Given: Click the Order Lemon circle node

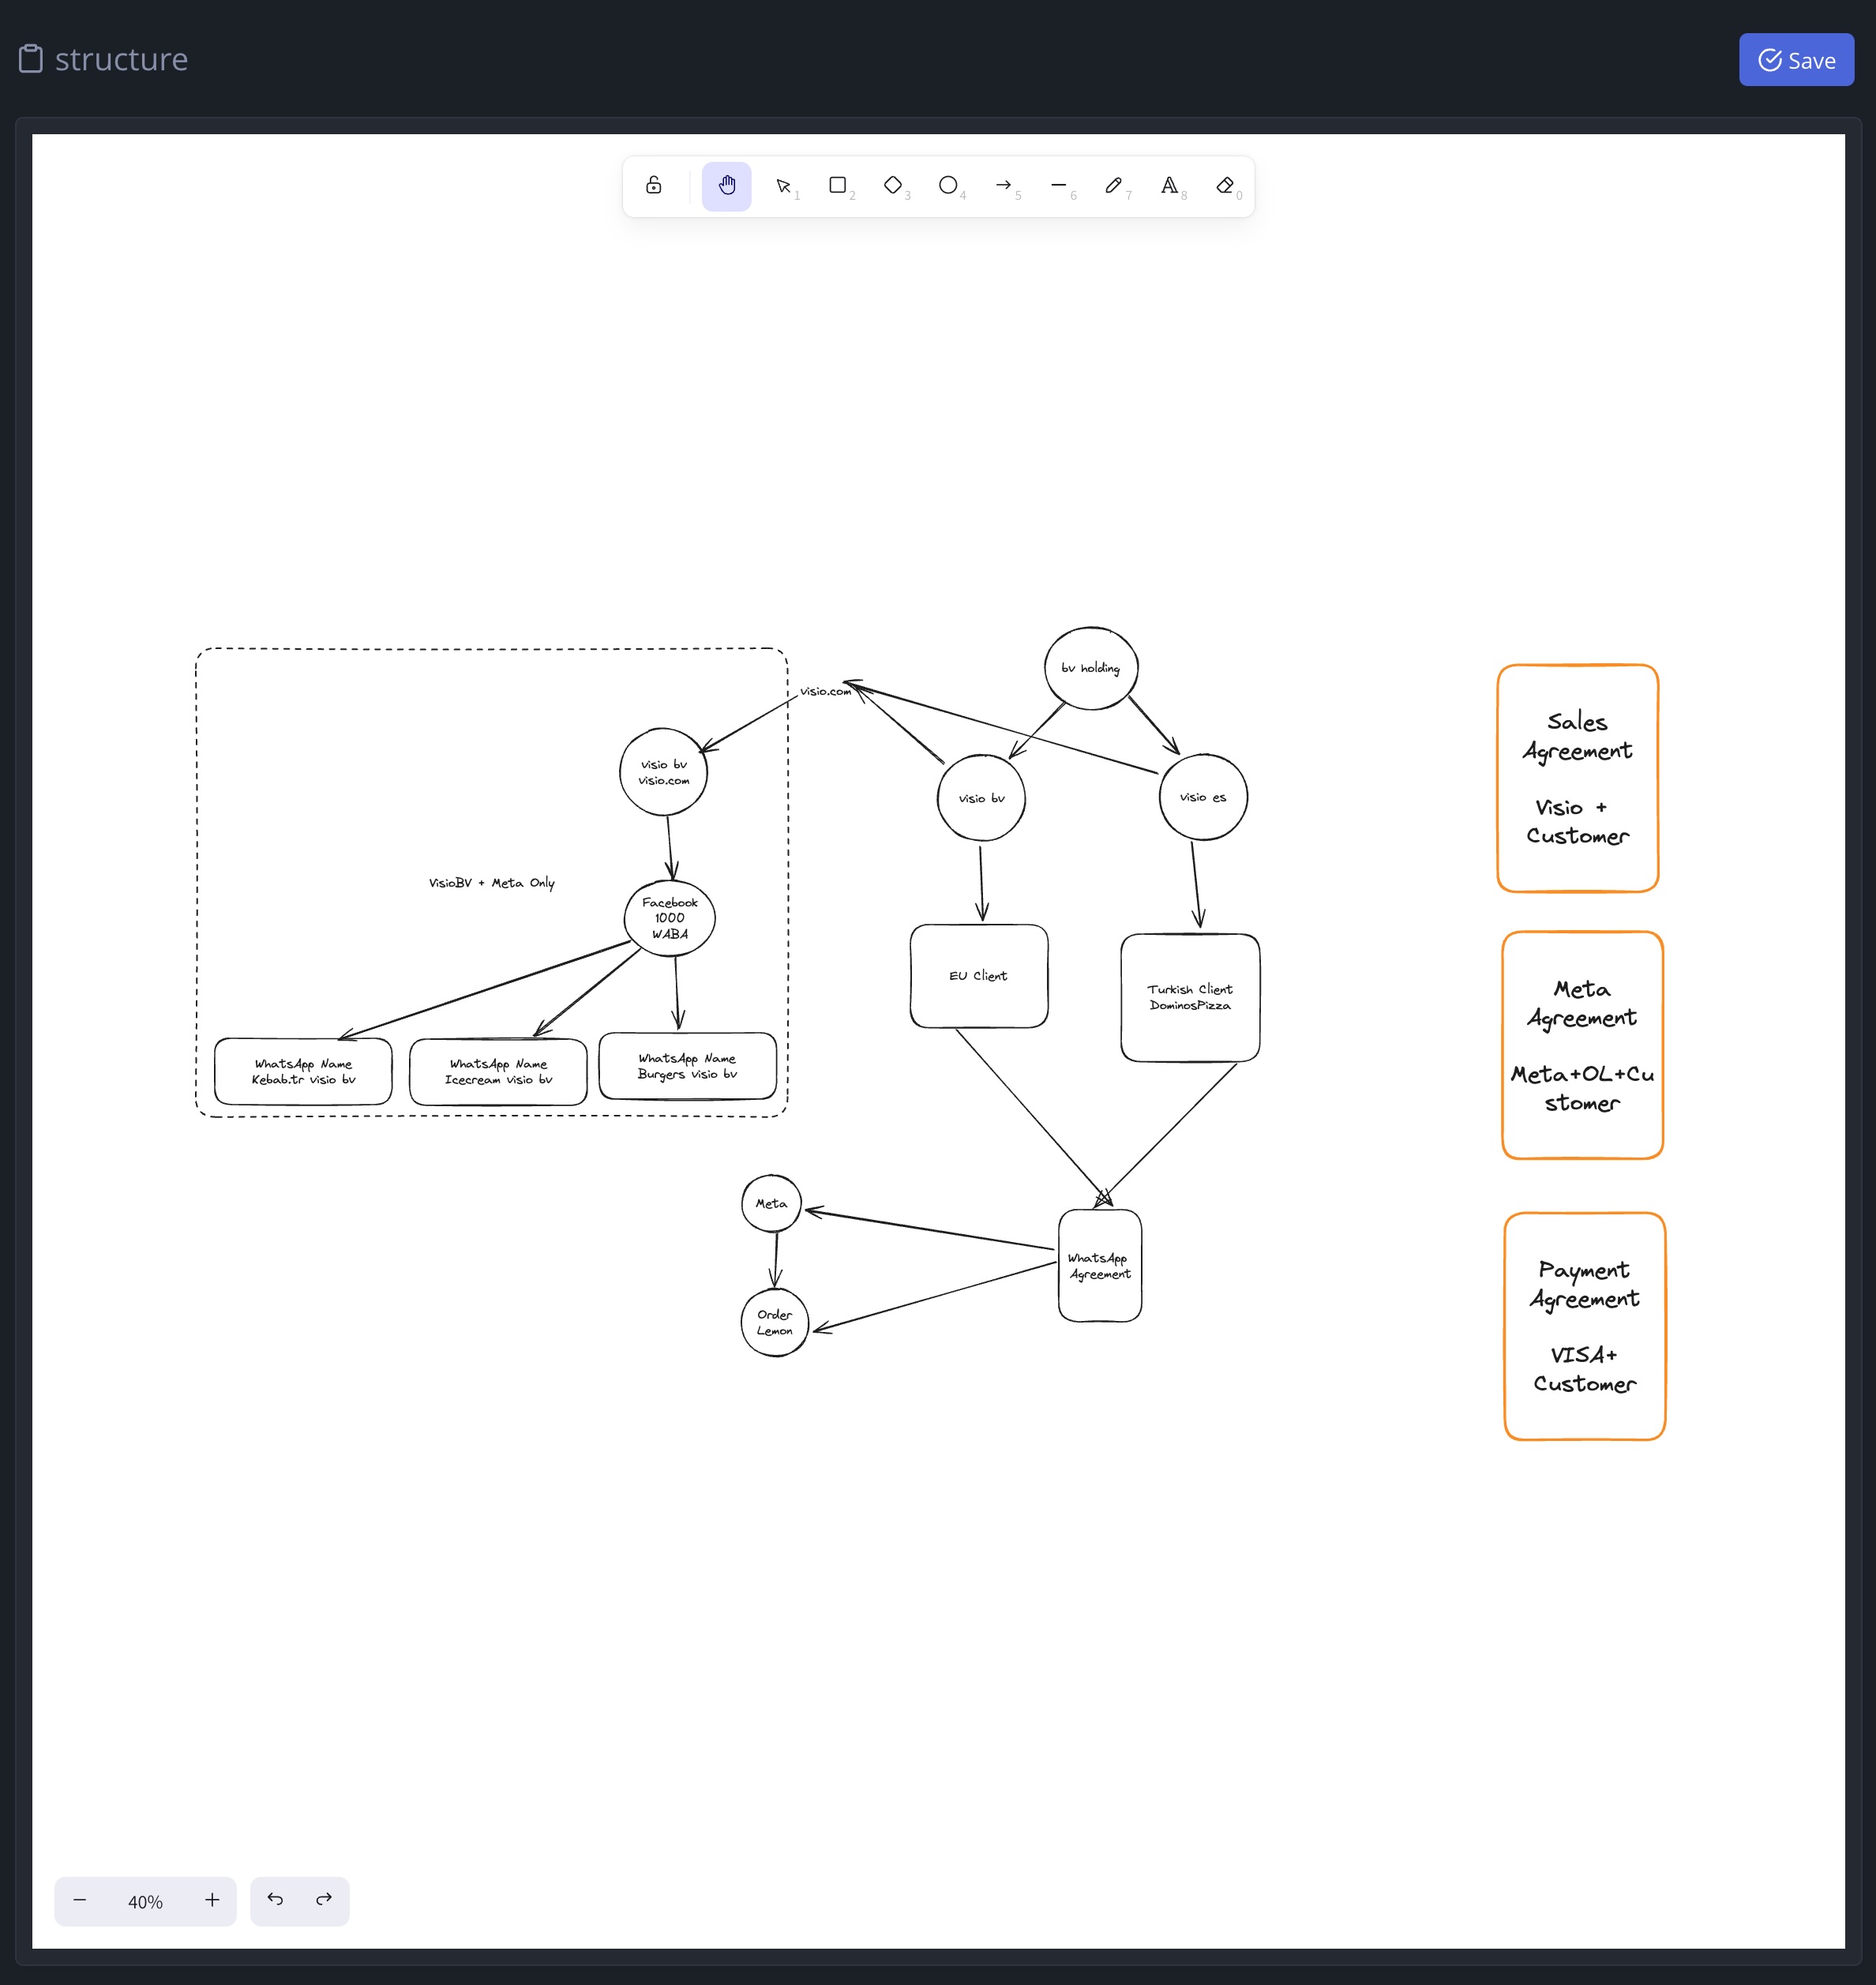Looking at the screenshot, I should point(775,1323).
